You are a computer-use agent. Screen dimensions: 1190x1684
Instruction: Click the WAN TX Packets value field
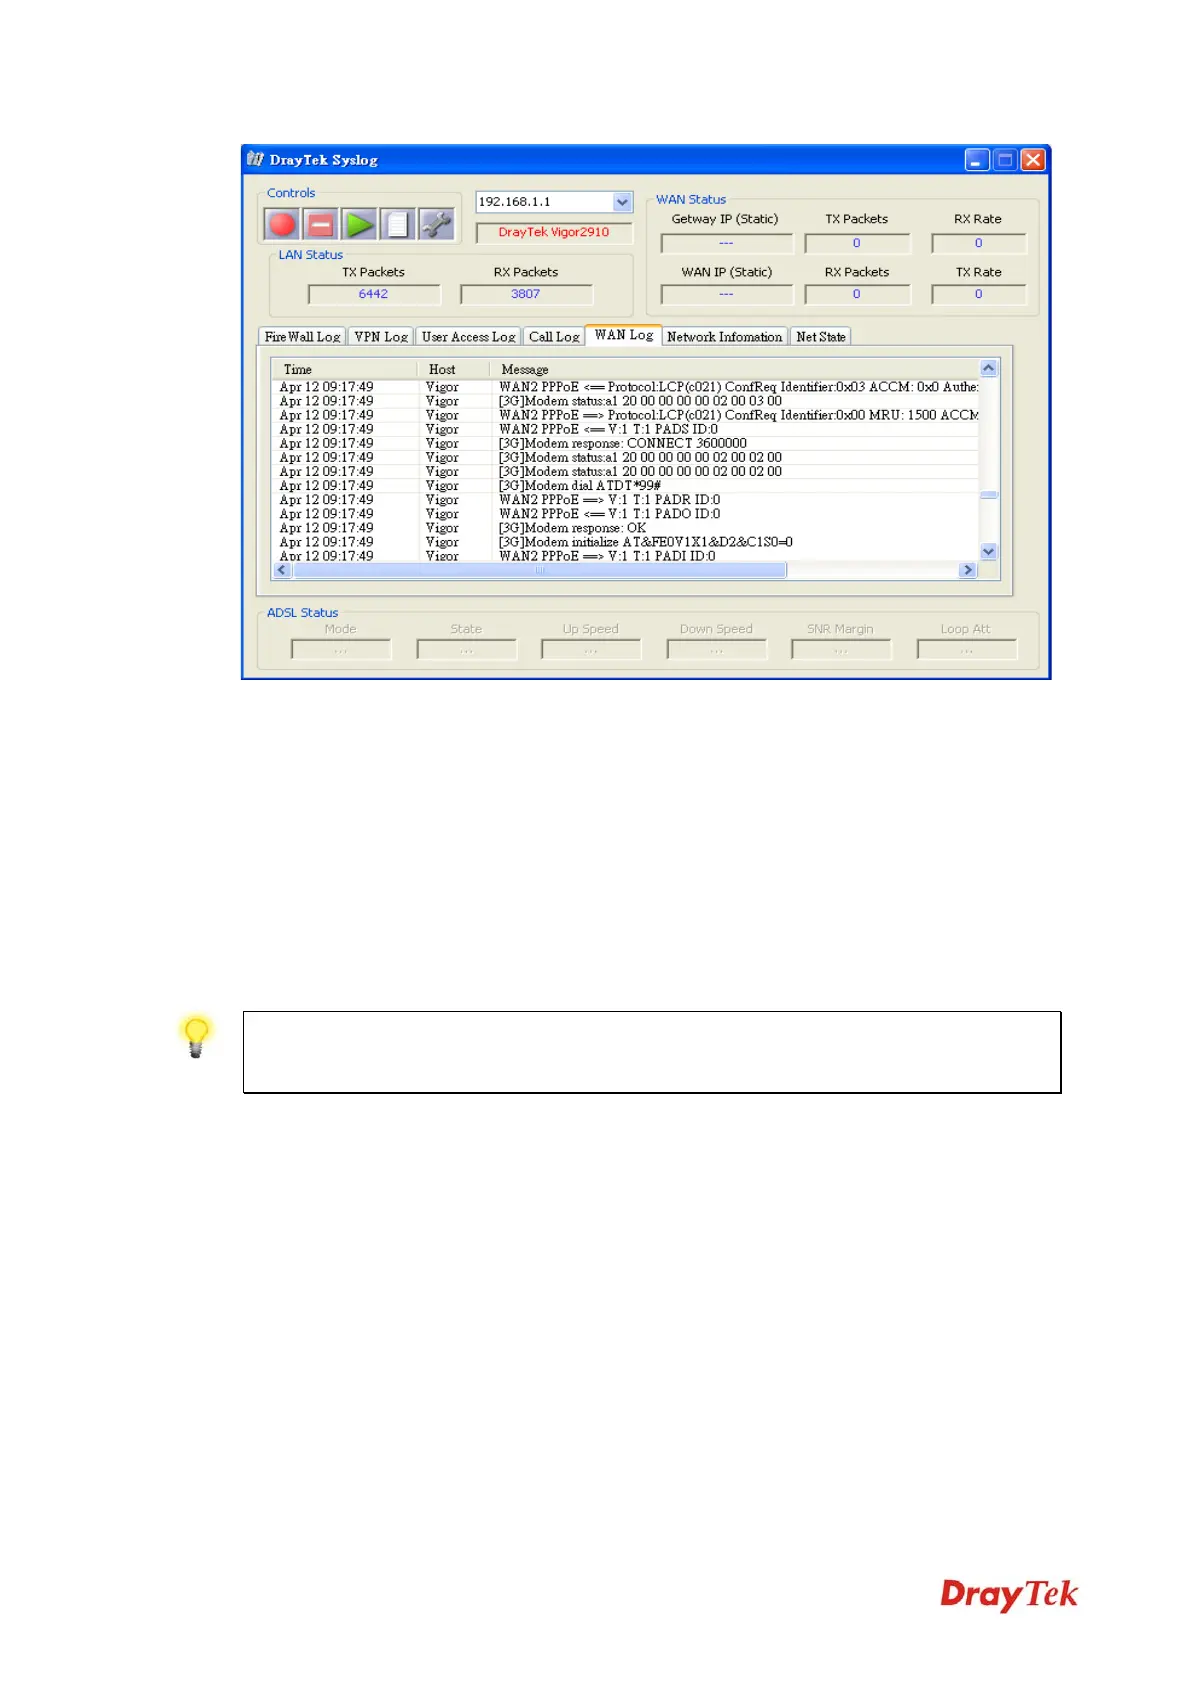[x=857, y=243]
